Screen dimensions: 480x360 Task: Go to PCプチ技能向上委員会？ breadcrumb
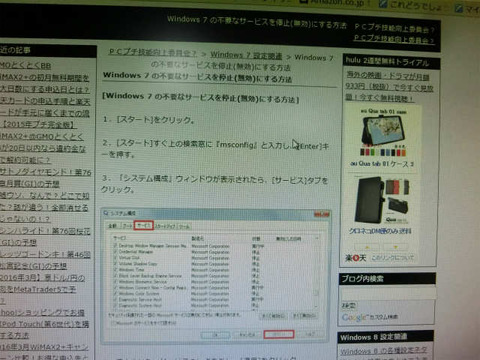click(153, 53)
